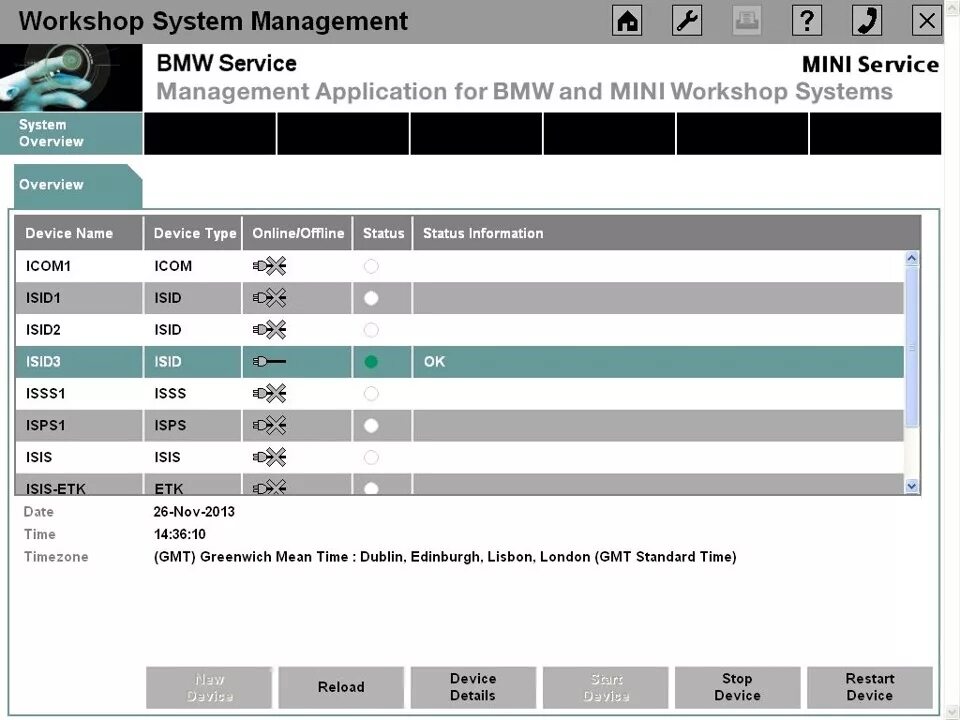
Task: Click the status indicator of ISIS
Action: (x=371, y=457)
